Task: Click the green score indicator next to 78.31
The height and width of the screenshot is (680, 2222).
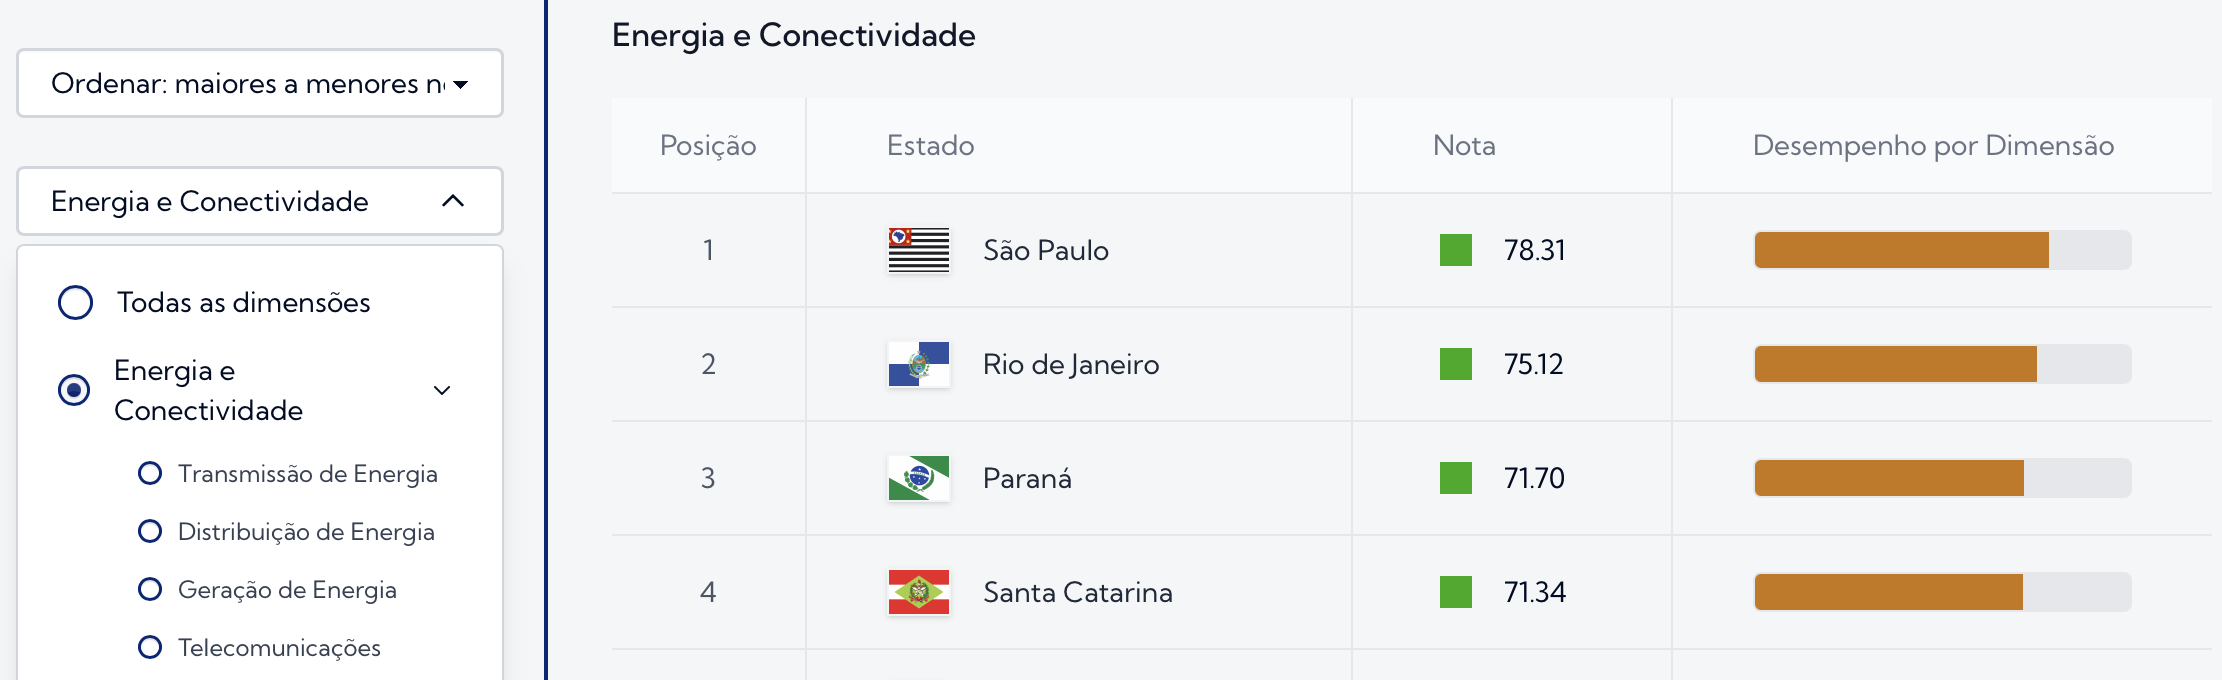Action: tap(1455, 250)
